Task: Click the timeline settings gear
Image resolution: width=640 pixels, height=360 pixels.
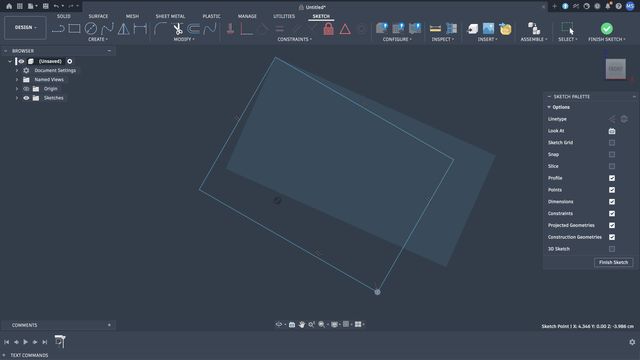Action: (632, 342)
